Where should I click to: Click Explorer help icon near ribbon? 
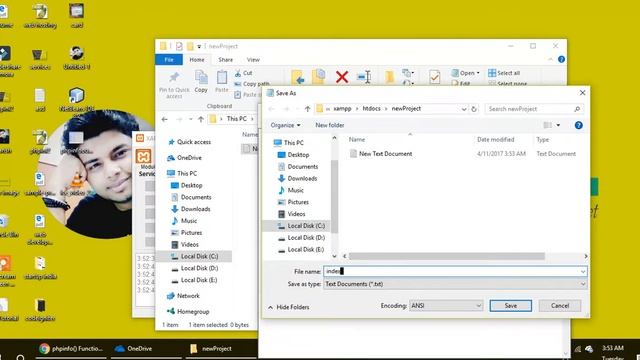[562, 60]
